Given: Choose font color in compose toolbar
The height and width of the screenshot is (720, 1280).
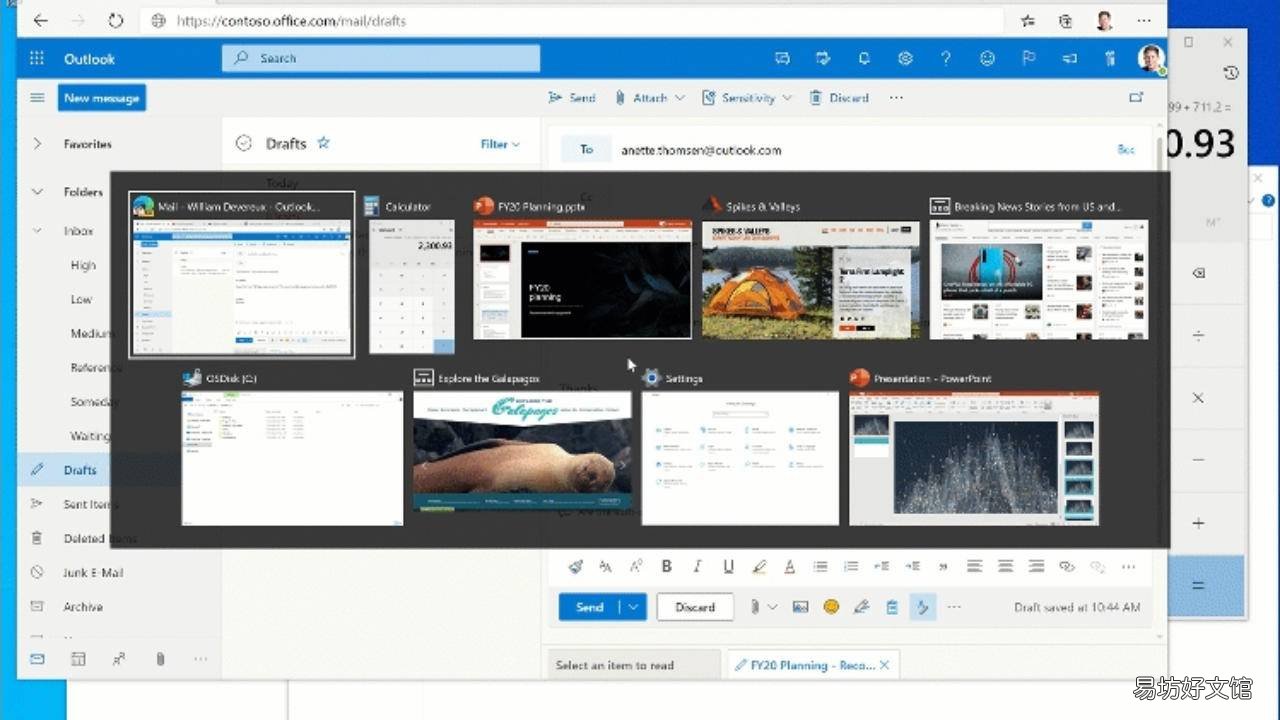Looking at the screenshot, I should click(x=789, y=566).
